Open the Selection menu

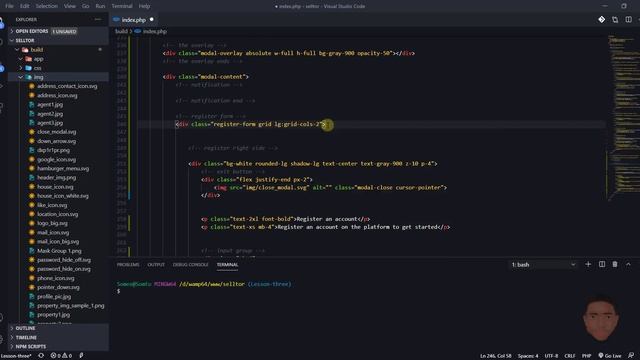47,6
